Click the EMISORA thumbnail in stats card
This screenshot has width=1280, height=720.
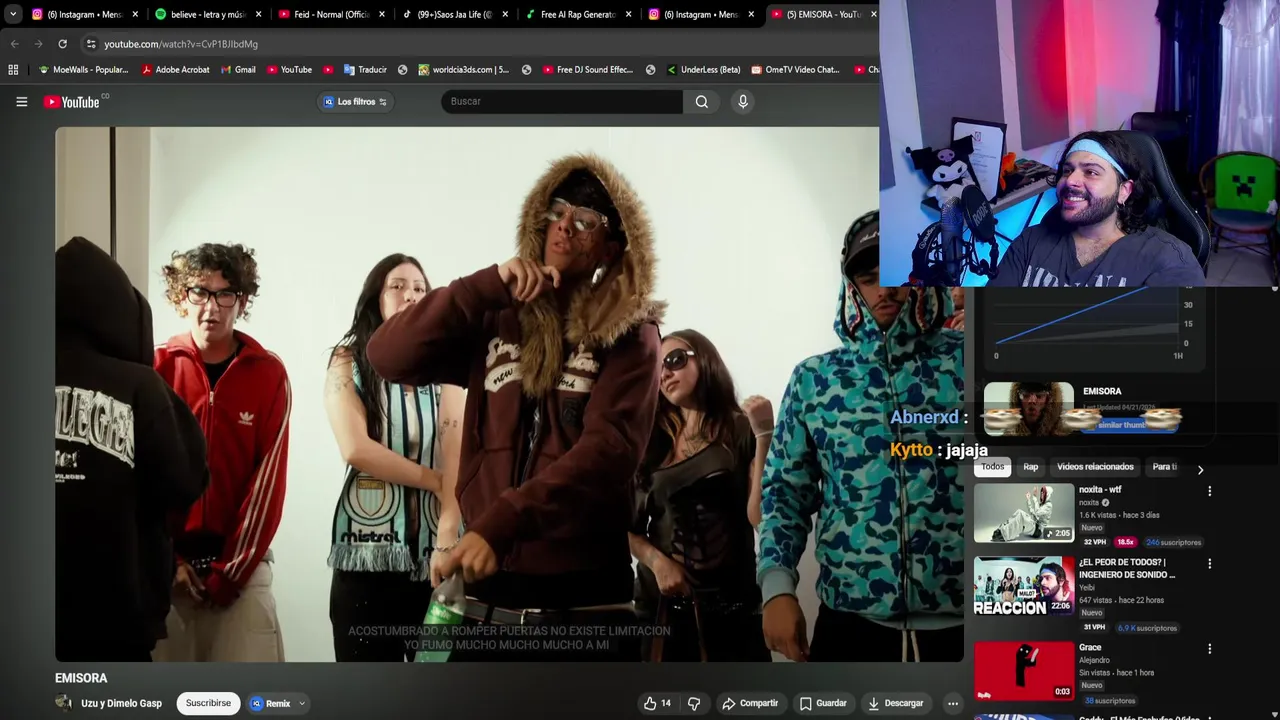pos(1029,409)
